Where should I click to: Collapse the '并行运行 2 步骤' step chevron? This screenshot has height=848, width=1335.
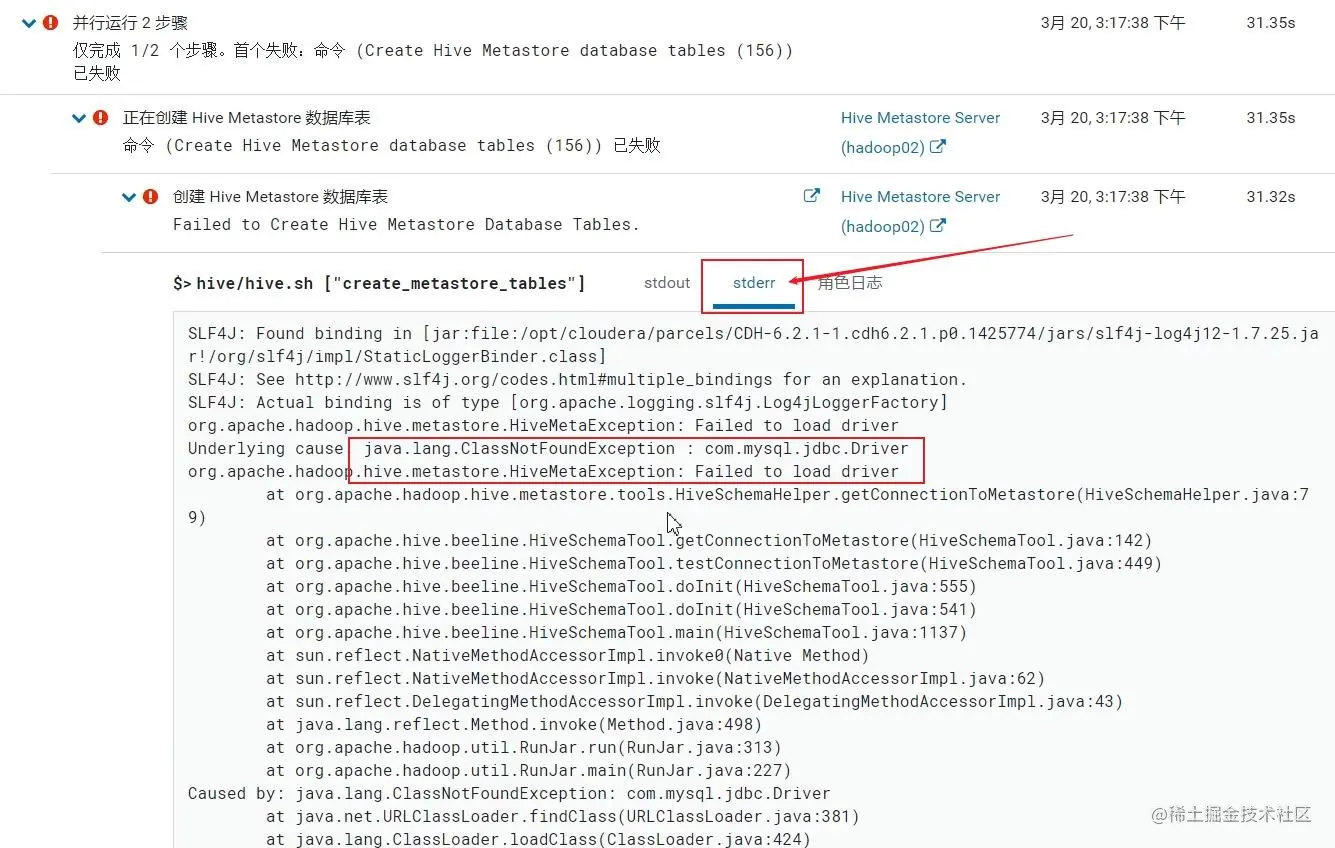click(x=28, y=22)
